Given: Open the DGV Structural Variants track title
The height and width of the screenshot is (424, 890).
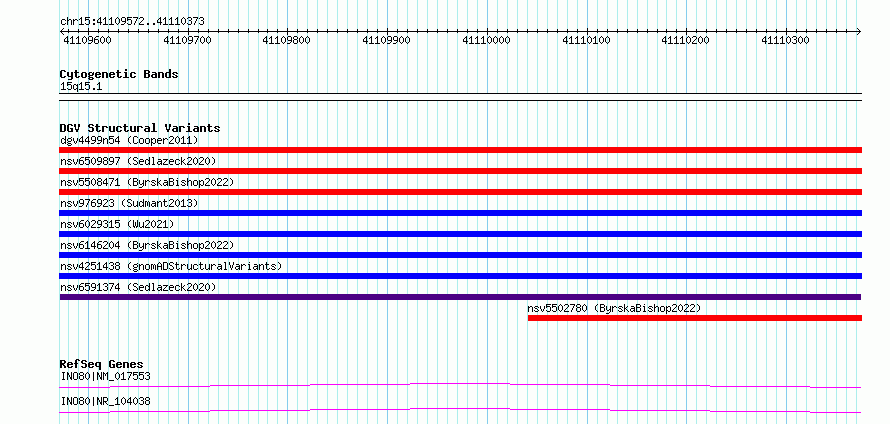Looking at the screenshot, I should click(x=140, y=128).
